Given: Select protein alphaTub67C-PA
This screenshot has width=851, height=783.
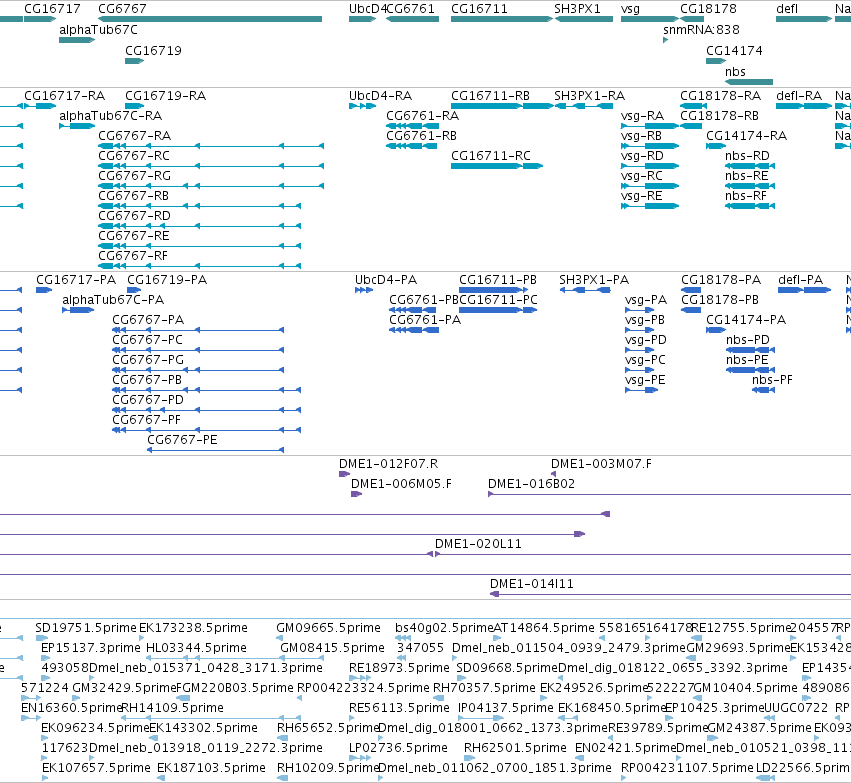Looking at the screenshot, I should click(x=113, y=300).
